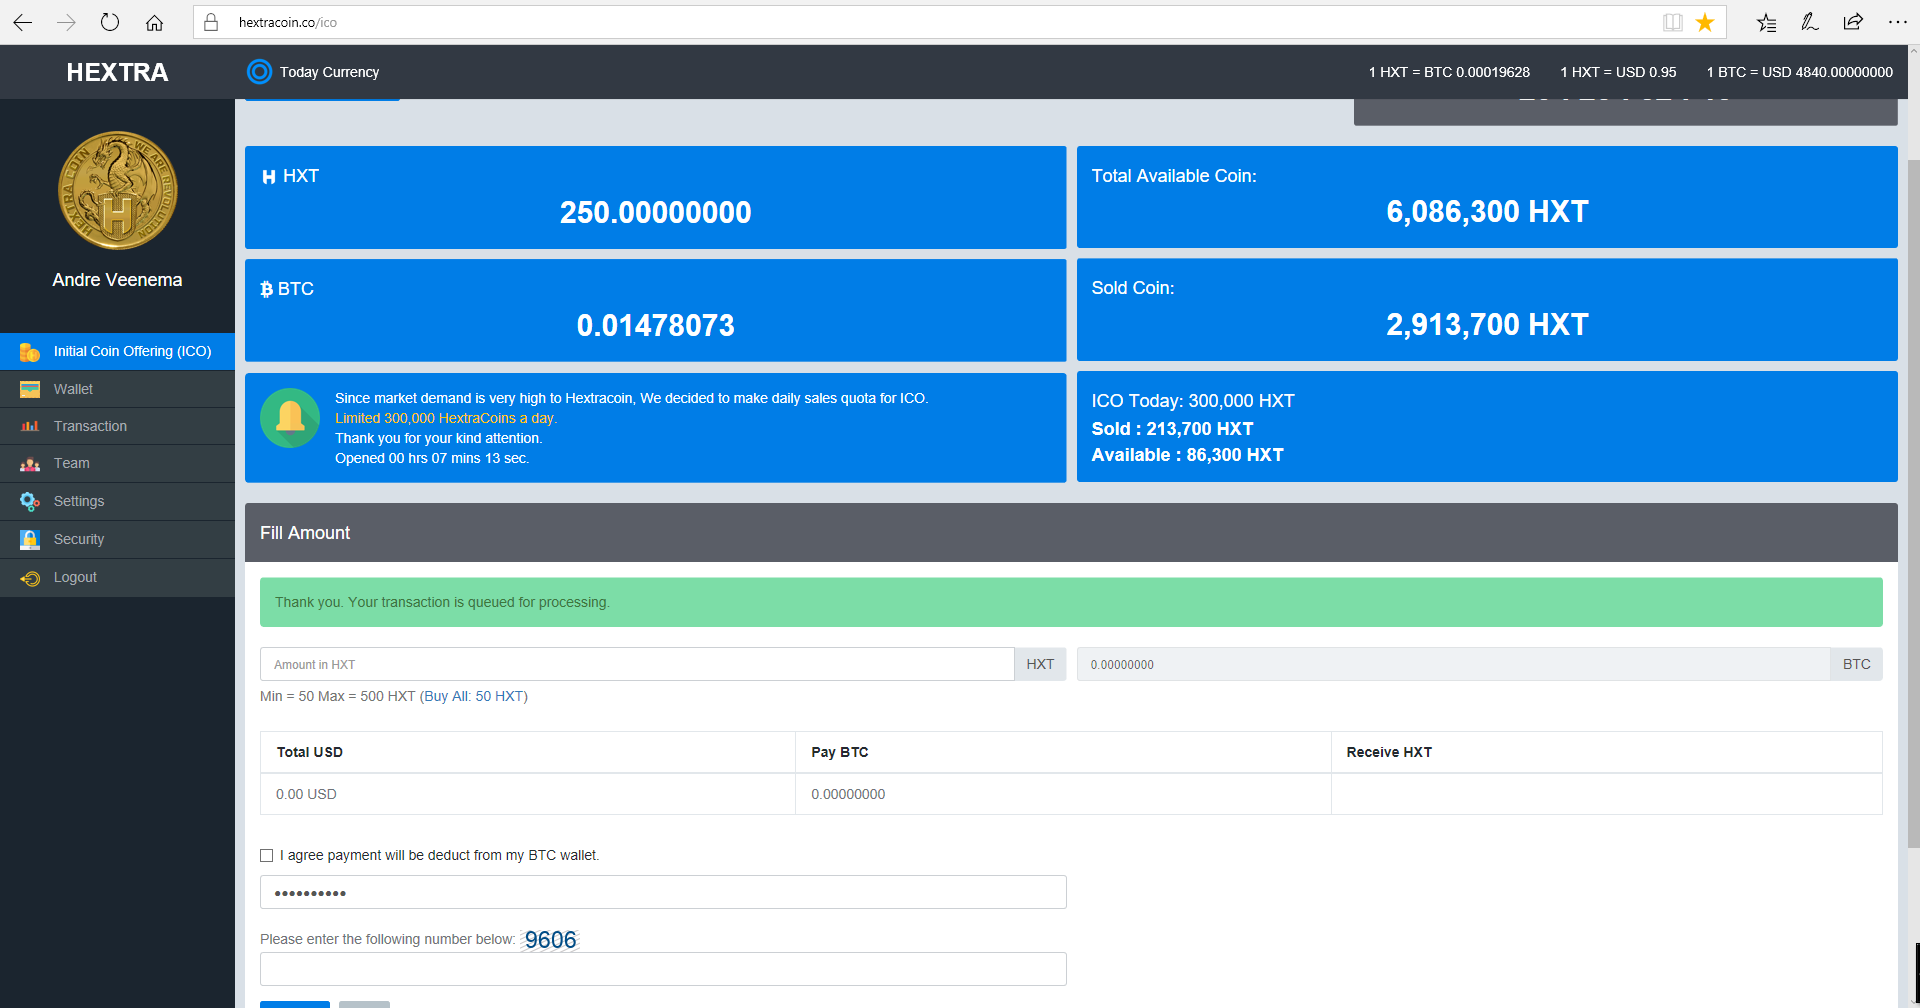Open the browser More options menu

(1897, 22)
